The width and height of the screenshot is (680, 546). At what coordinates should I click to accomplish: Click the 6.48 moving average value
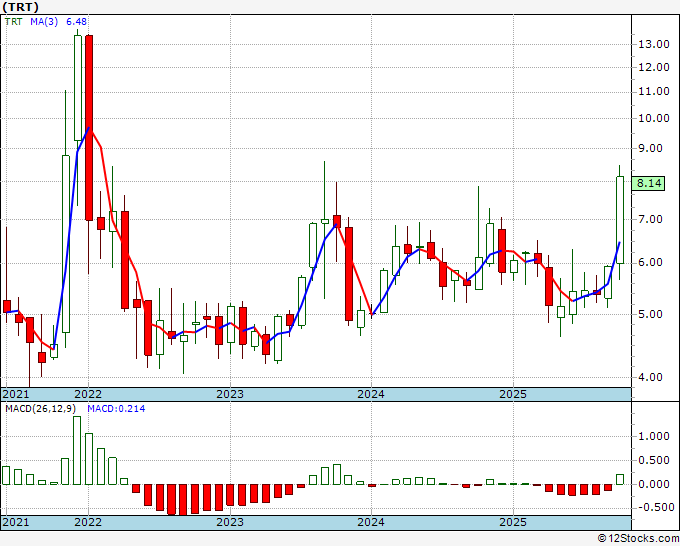(x=76, y=22)
